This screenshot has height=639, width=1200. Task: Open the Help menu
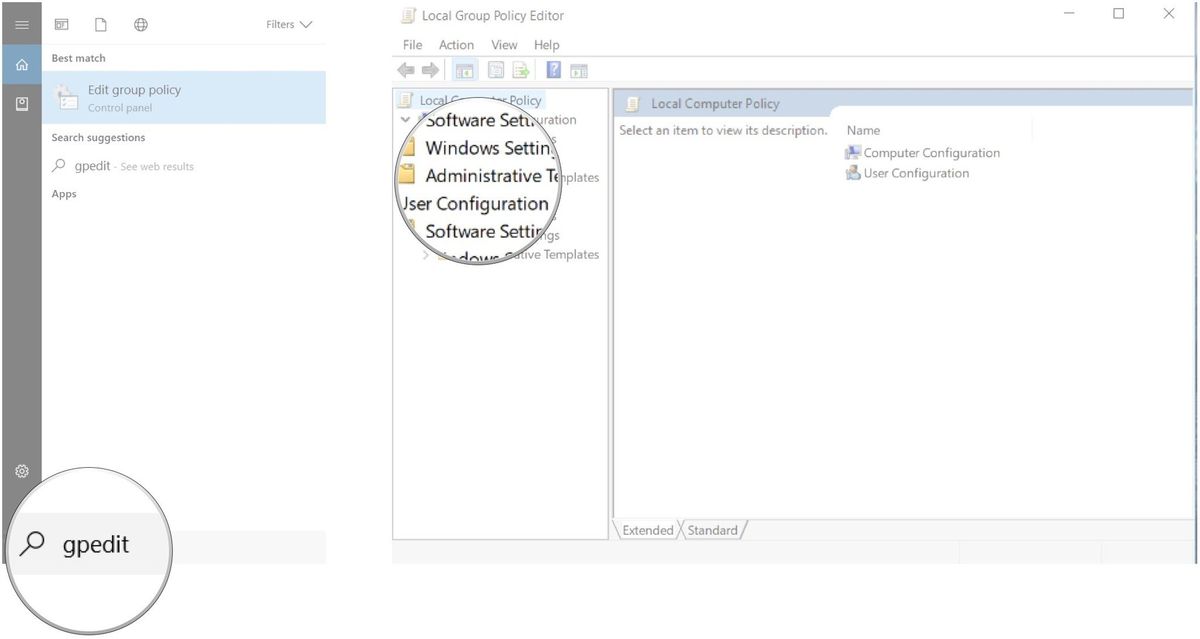[547, 45]
